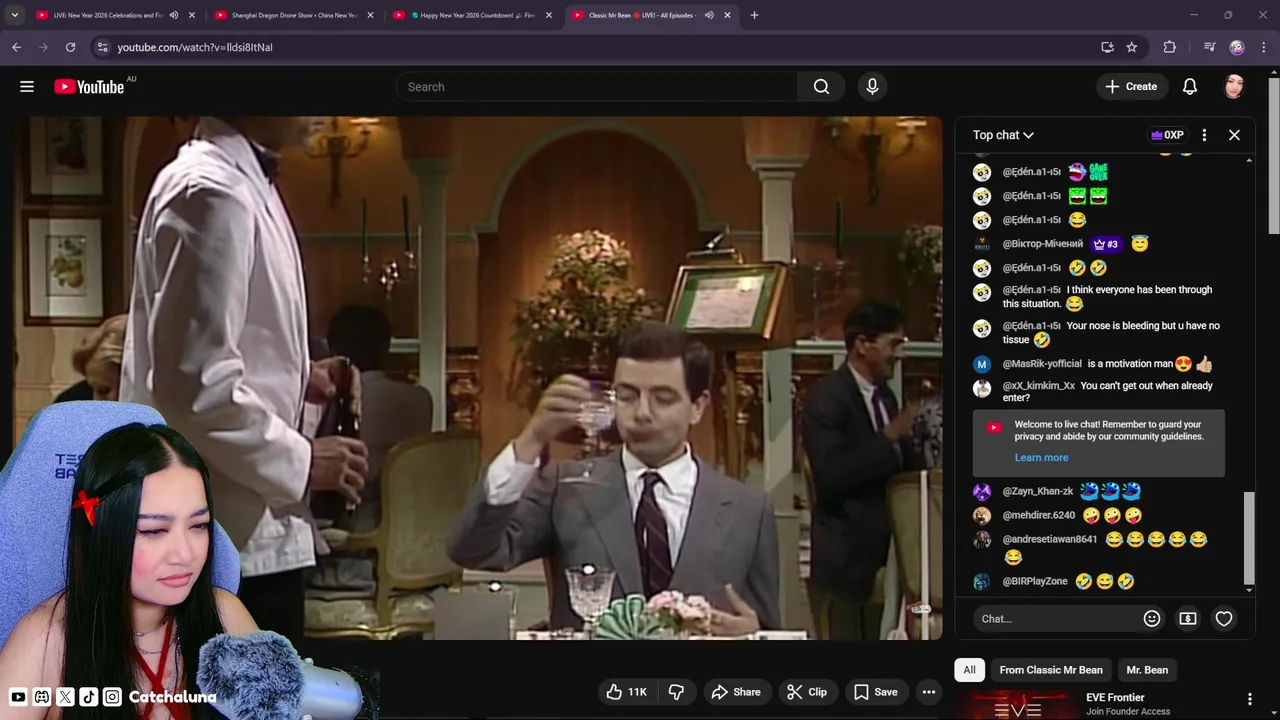Focus the YouTube Search box
Viewport: 1280px width, 720px height.
click(596, 87)
